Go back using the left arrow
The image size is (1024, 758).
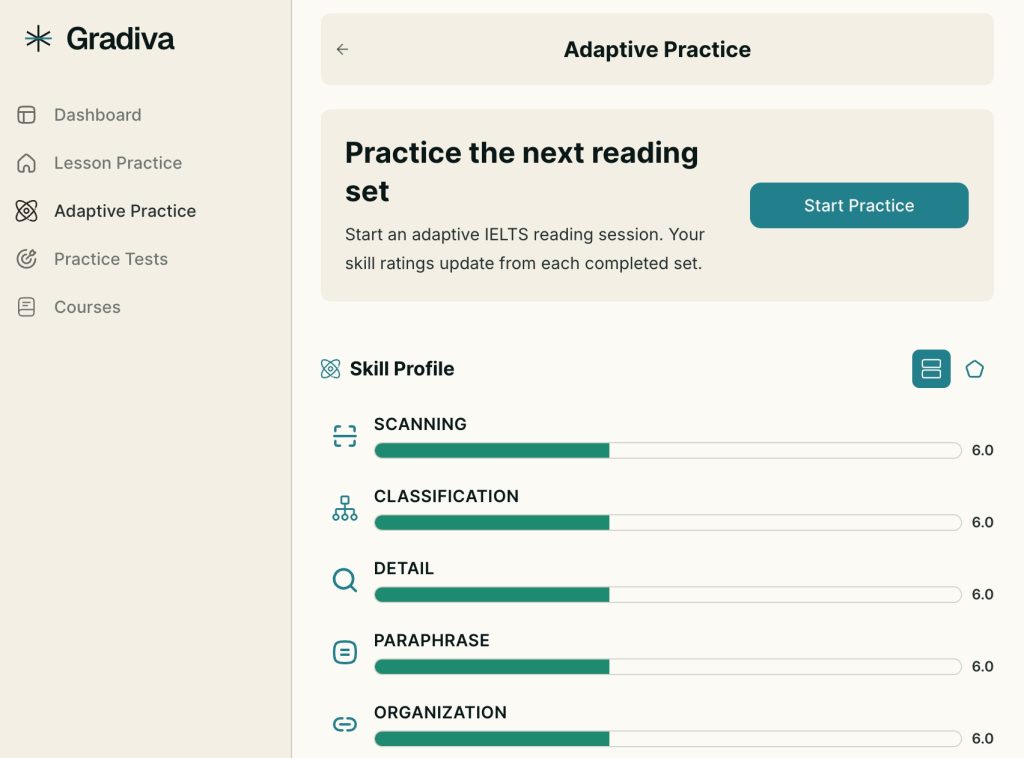[342, 49]
